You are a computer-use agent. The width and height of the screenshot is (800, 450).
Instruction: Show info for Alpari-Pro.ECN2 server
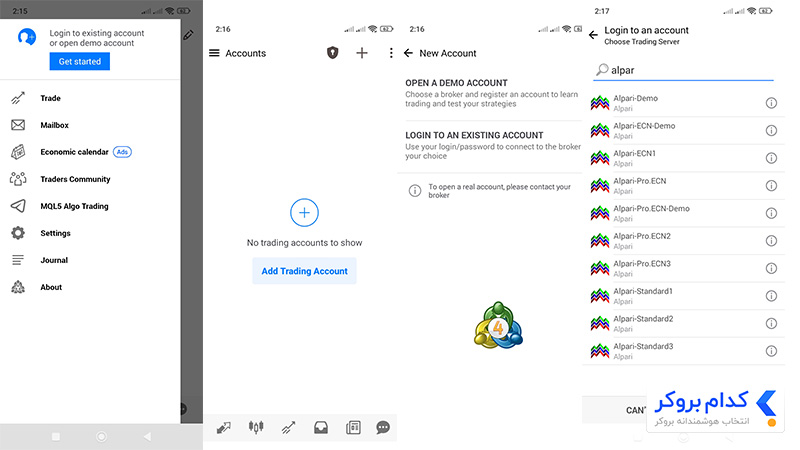click(x=771, y=241)
